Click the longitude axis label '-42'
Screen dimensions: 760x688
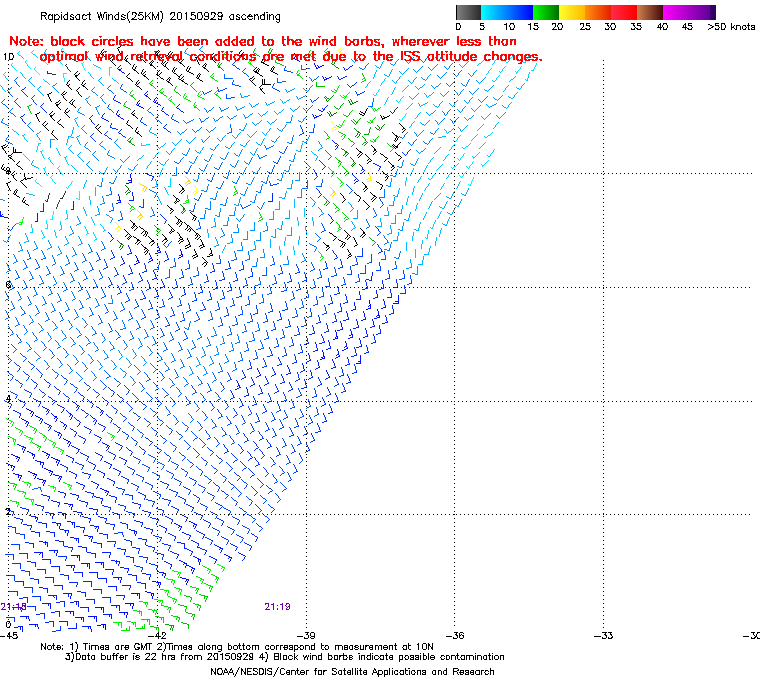coord(157,635)
